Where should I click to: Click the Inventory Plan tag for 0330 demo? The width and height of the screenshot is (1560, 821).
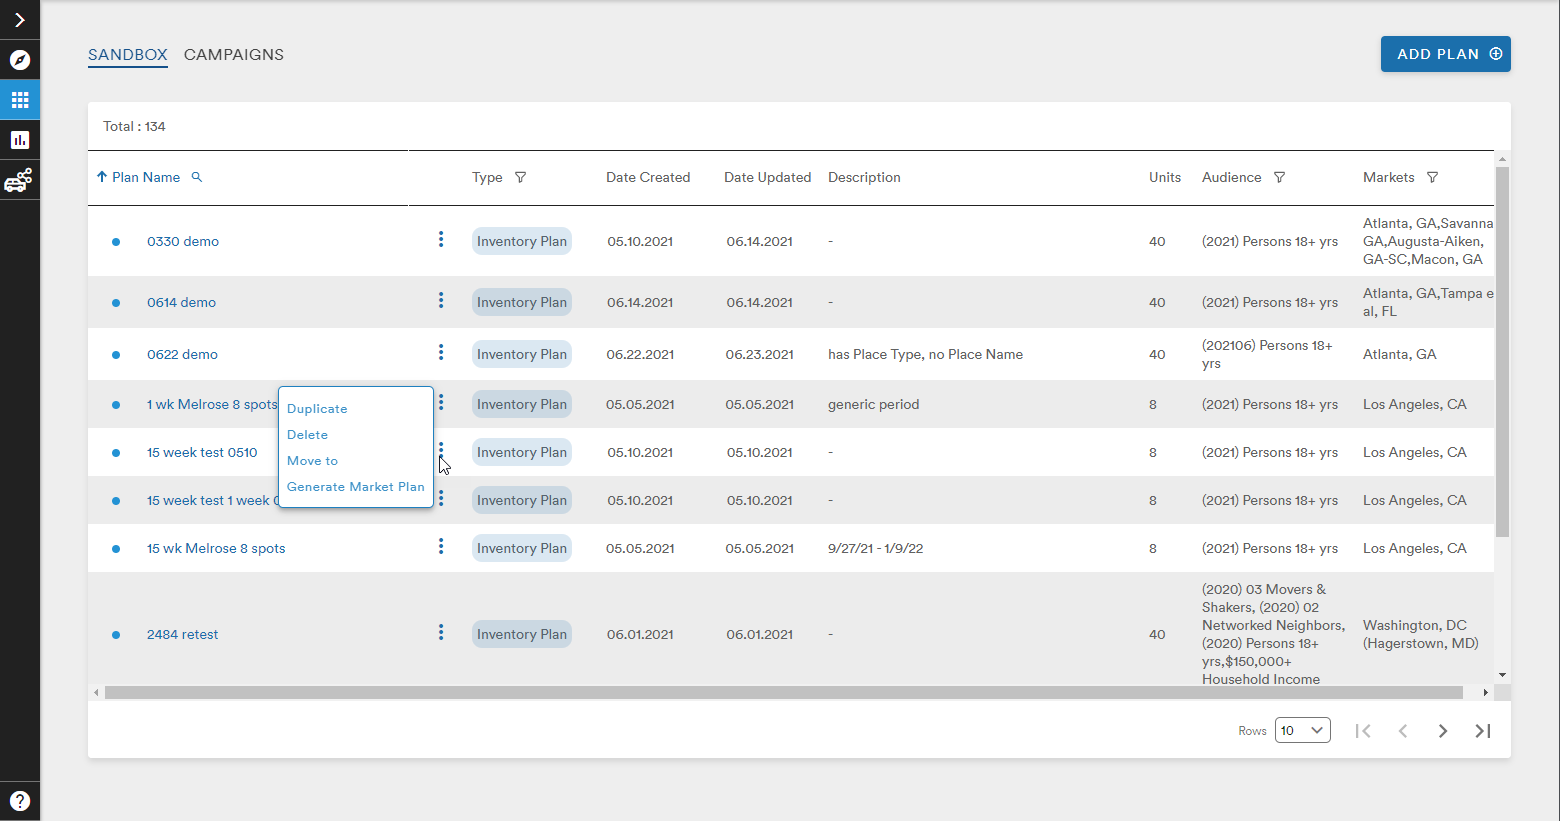[522, 241]
